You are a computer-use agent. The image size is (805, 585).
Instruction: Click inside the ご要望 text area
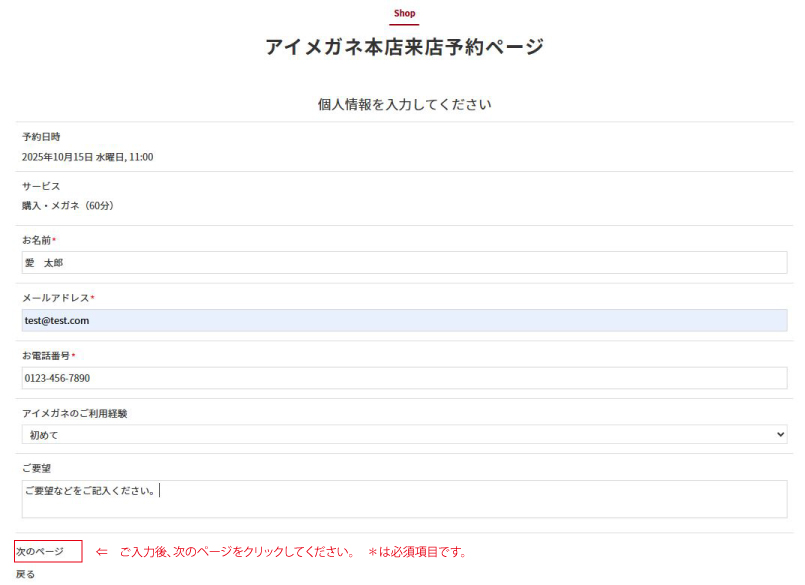404,499
